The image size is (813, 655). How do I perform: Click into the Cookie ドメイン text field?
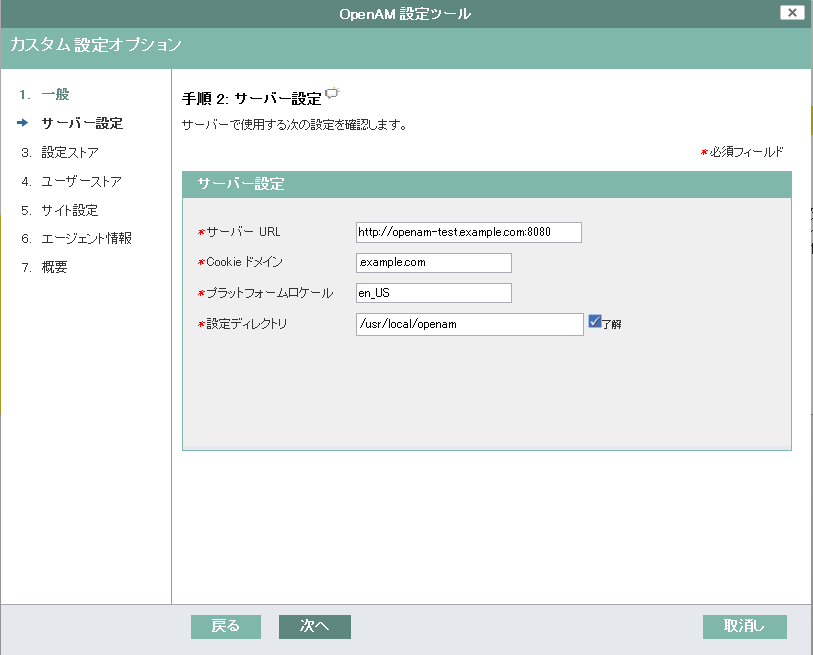coord(433,262)
